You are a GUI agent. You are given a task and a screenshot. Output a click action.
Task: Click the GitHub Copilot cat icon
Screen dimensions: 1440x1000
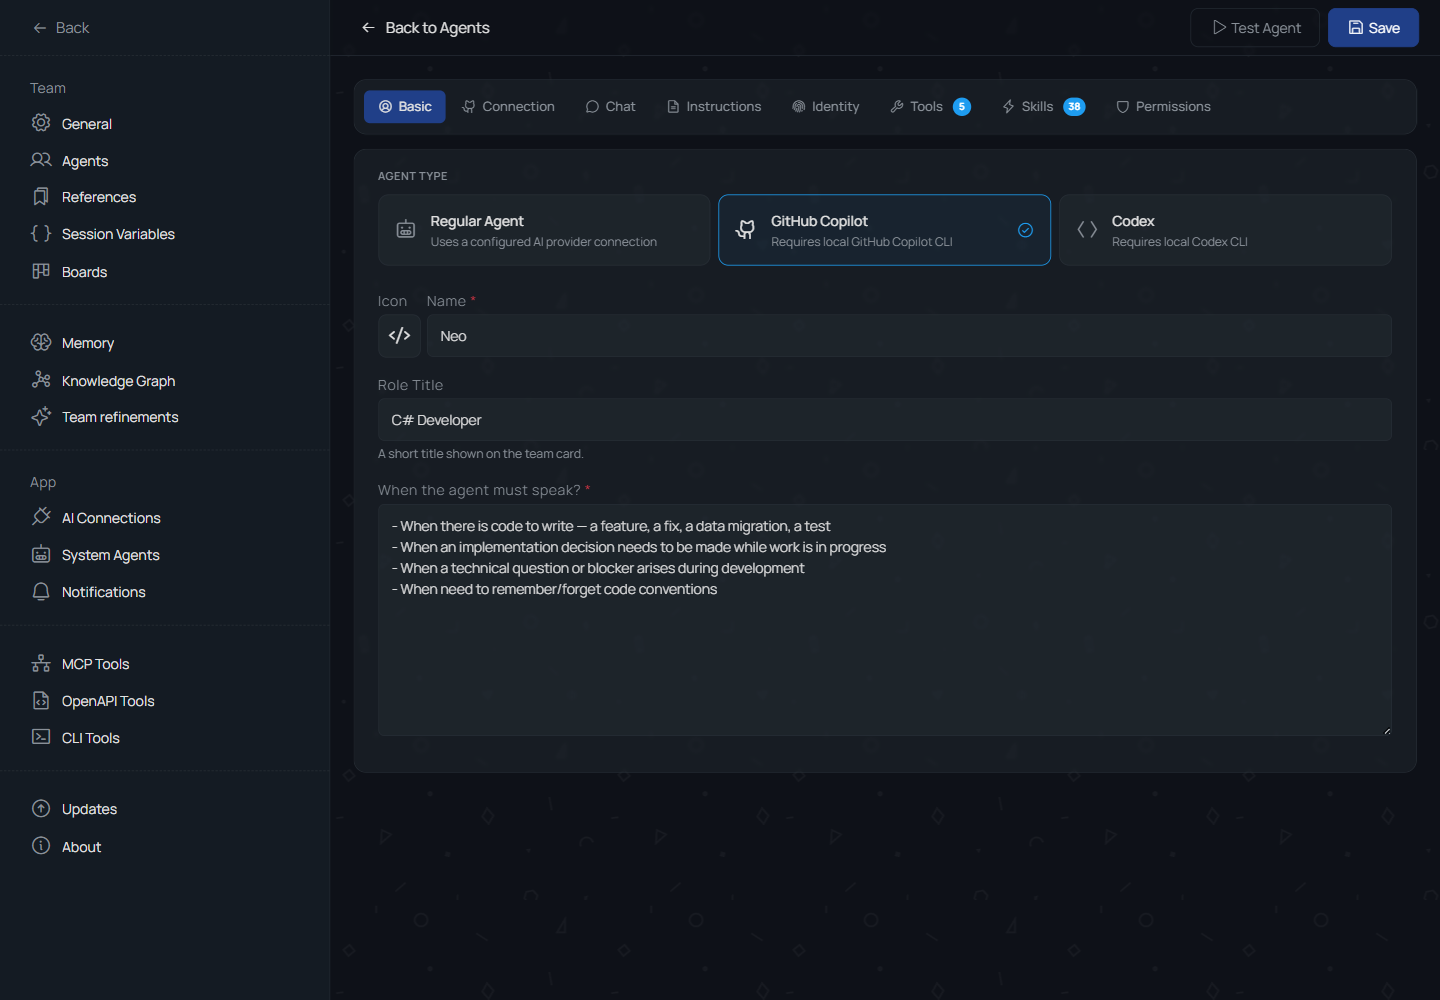point(746,230)
